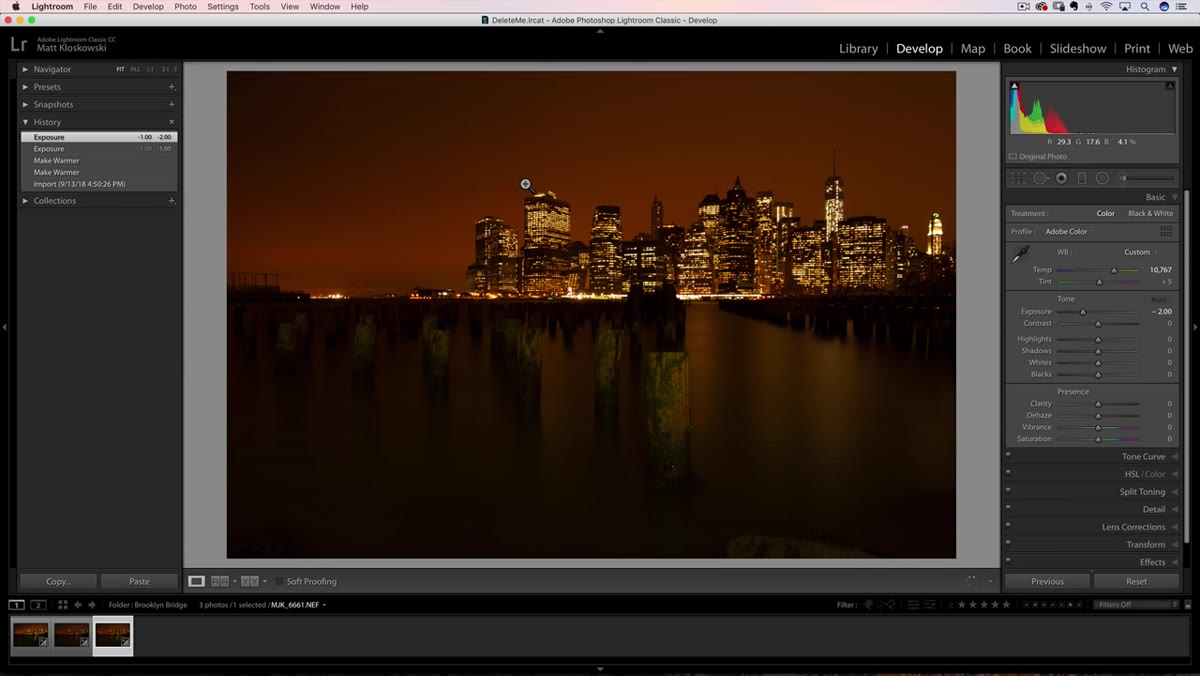This screenshot has height=676, width=1200.
Task: Switch to the Slideshow module
Action: pyautogui.click(x=1078, y=48)
